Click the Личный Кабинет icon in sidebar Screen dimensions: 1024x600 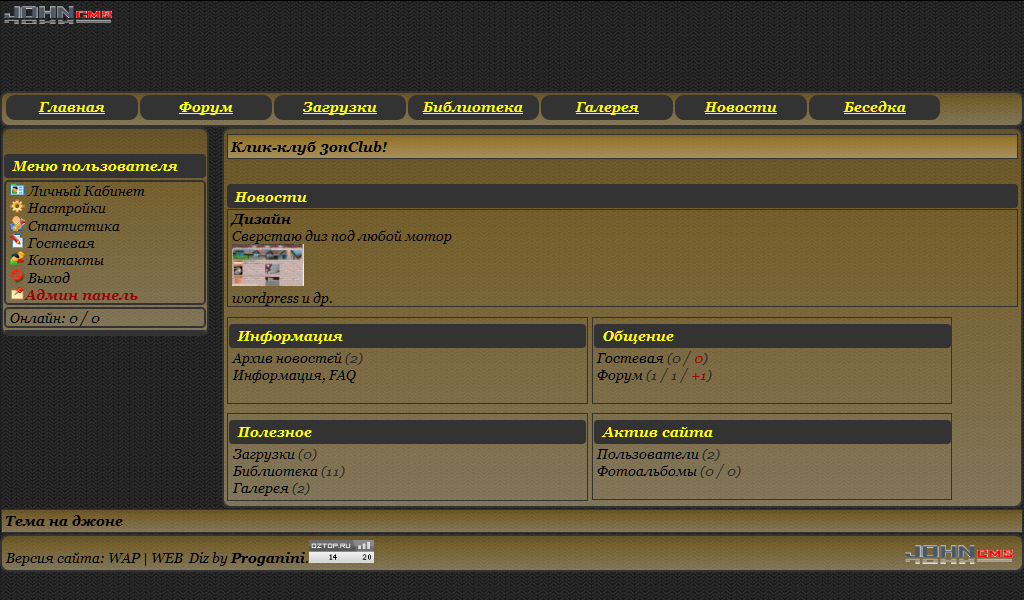click(17, 190)
